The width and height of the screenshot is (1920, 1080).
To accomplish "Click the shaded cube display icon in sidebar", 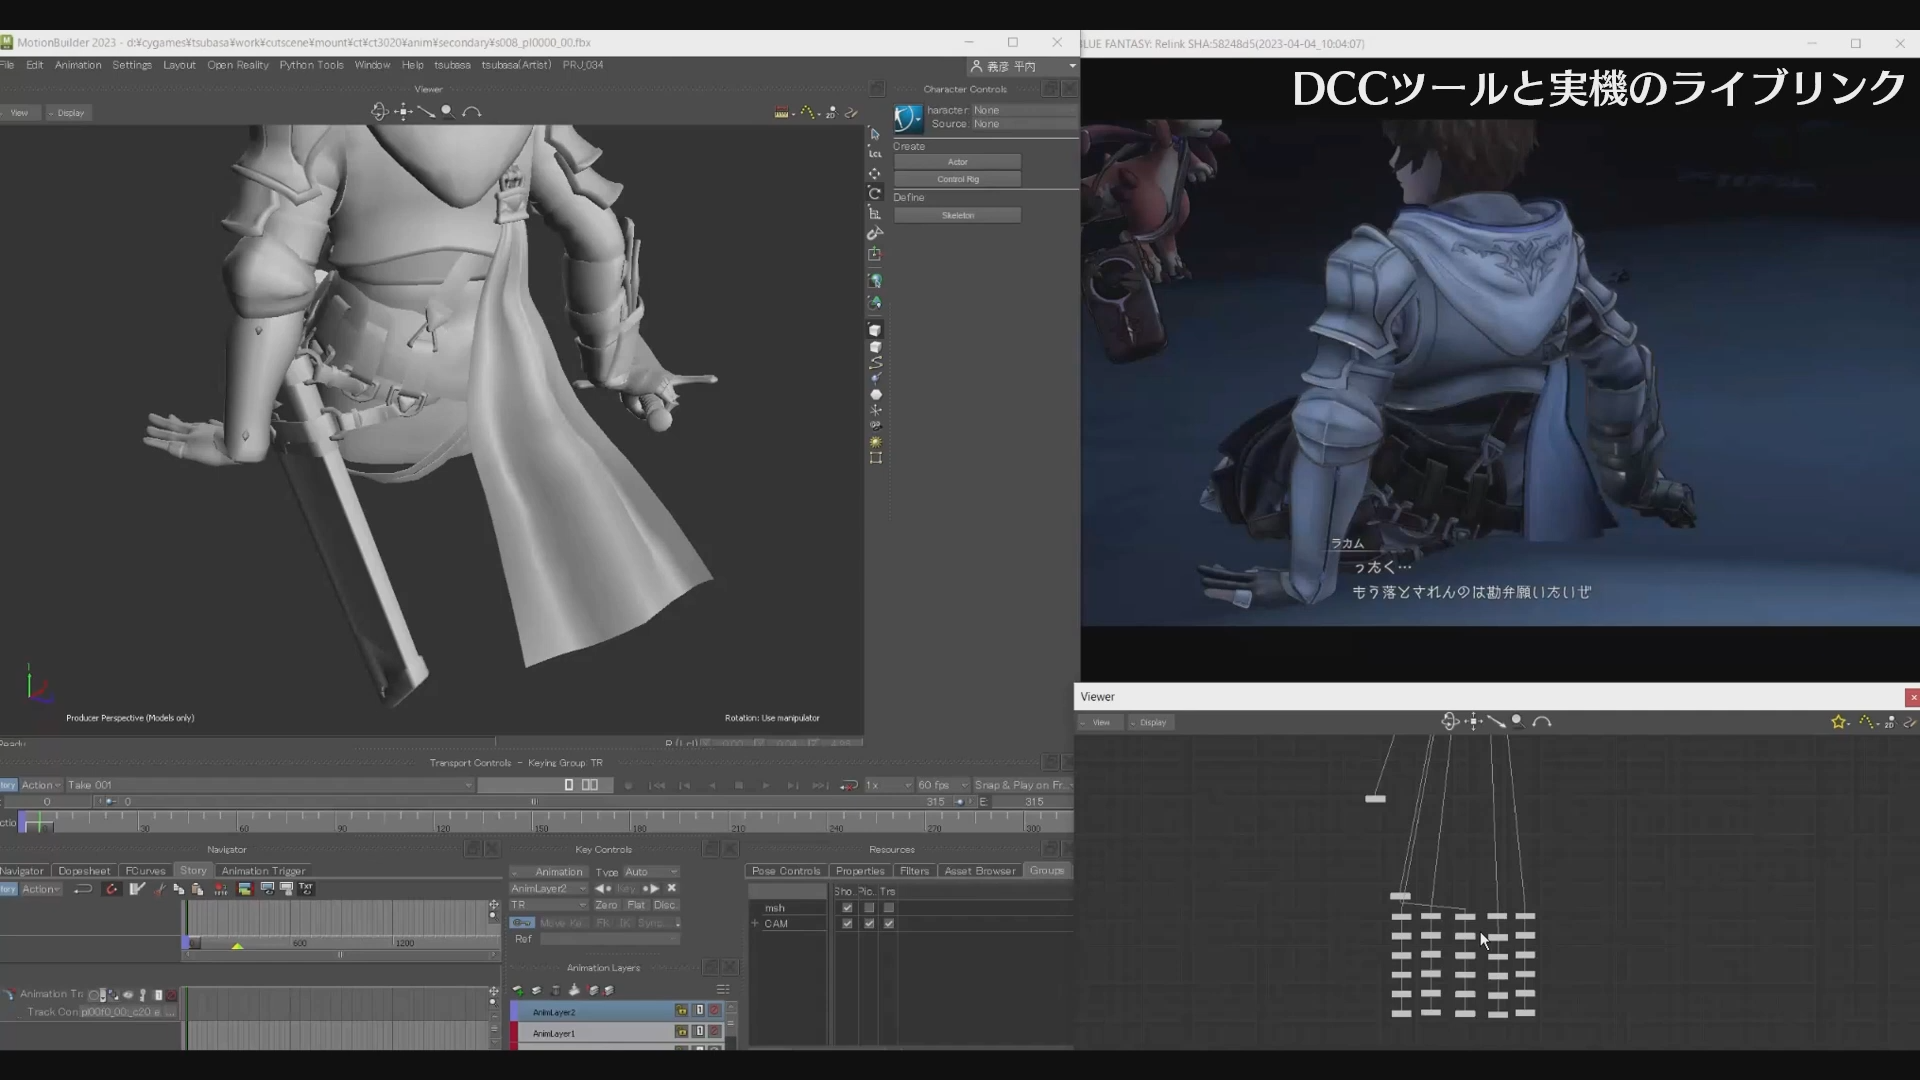I will (875, 330).
